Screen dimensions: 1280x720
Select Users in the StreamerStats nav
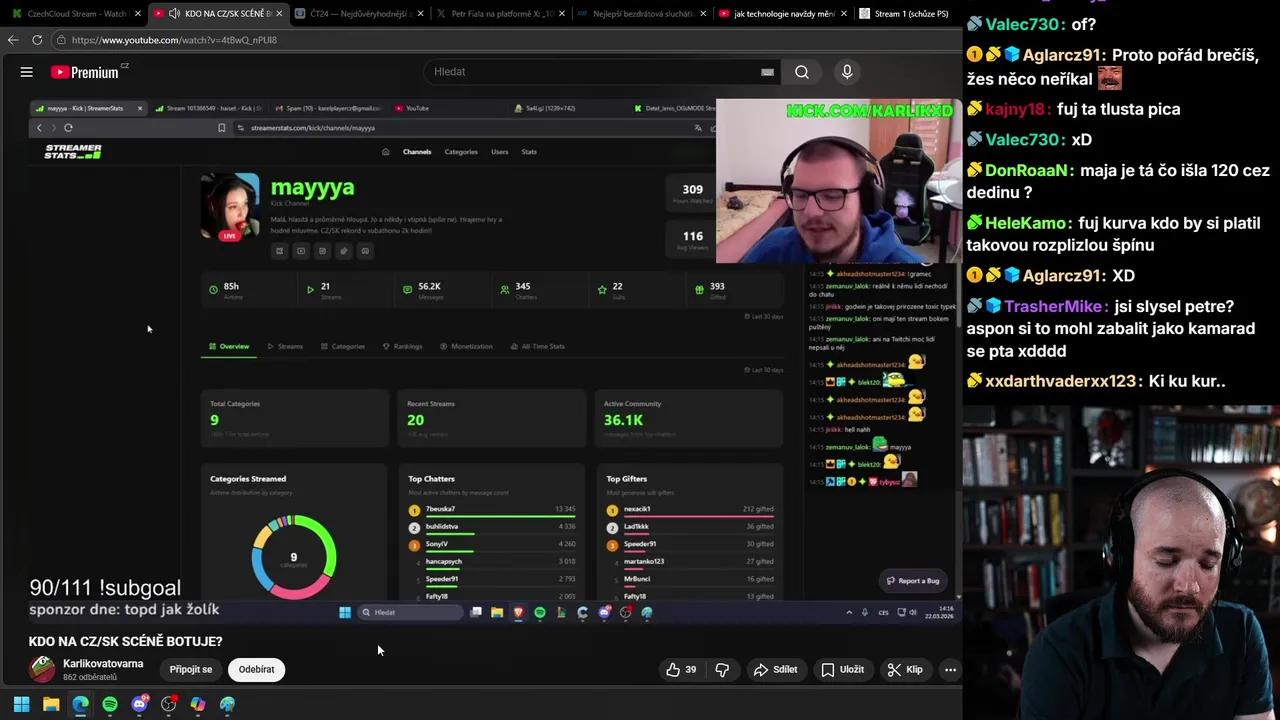(500, 152)
